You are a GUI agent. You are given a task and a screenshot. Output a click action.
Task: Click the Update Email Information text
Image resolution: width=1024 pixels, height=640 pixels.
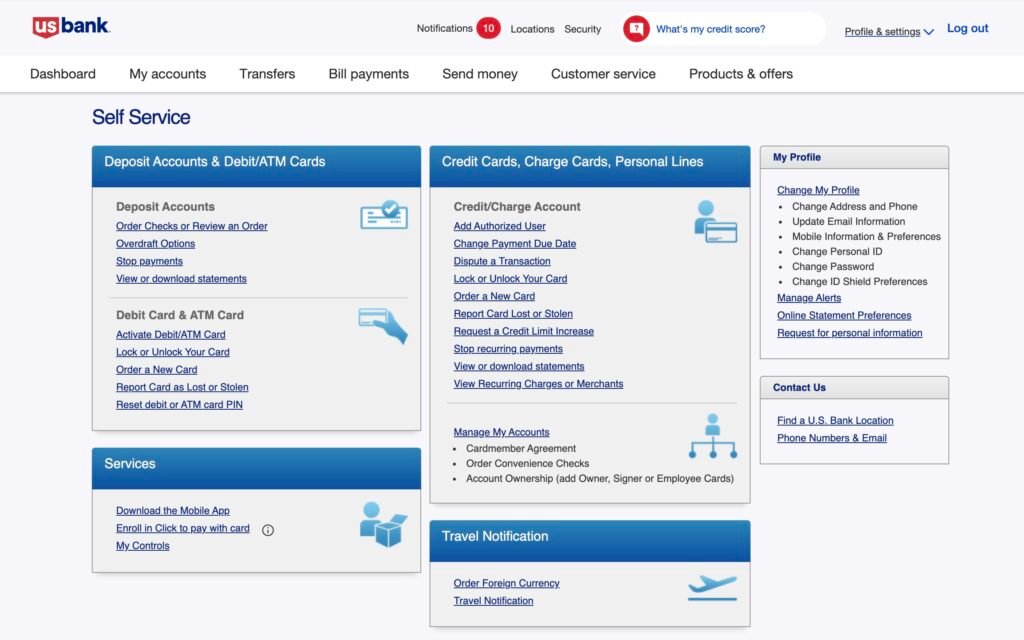point(848,221)
